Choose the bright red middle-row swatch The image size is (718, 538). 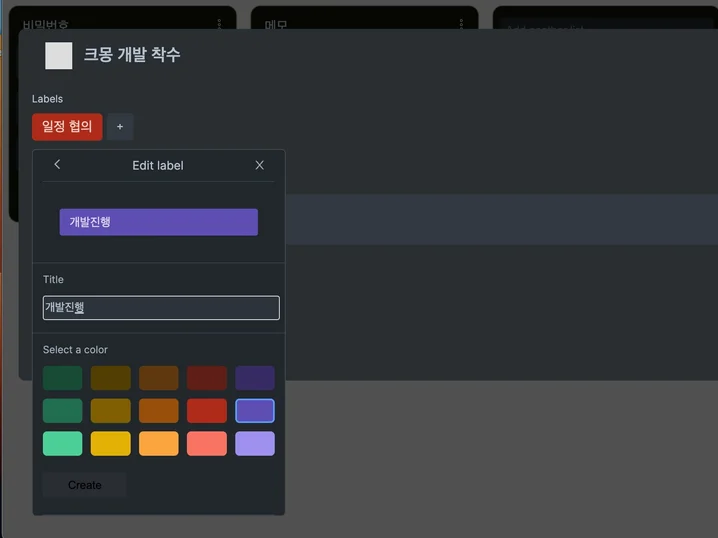[207, 411]
